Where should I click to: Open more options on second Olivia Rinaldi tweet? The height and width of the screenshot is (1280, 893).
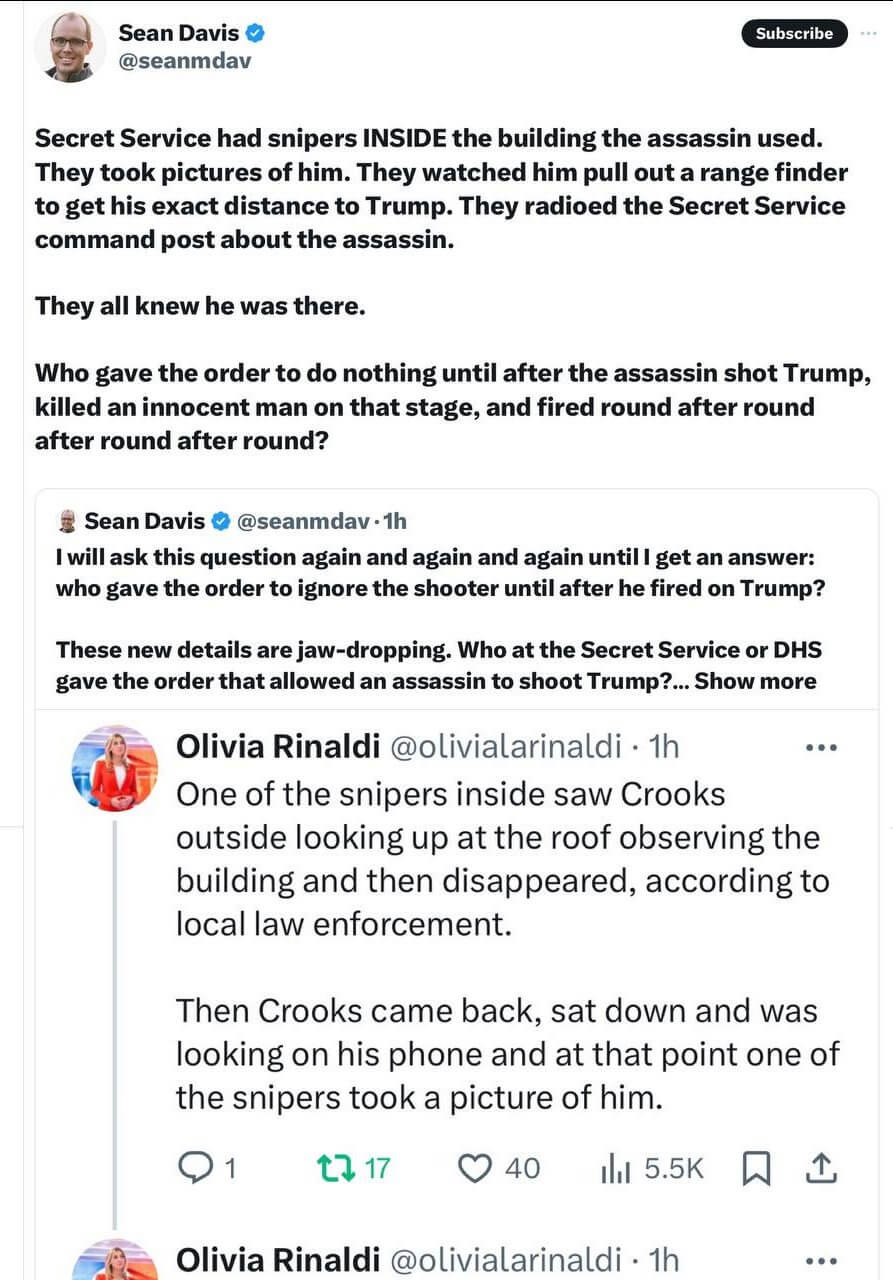(820, 1260)
